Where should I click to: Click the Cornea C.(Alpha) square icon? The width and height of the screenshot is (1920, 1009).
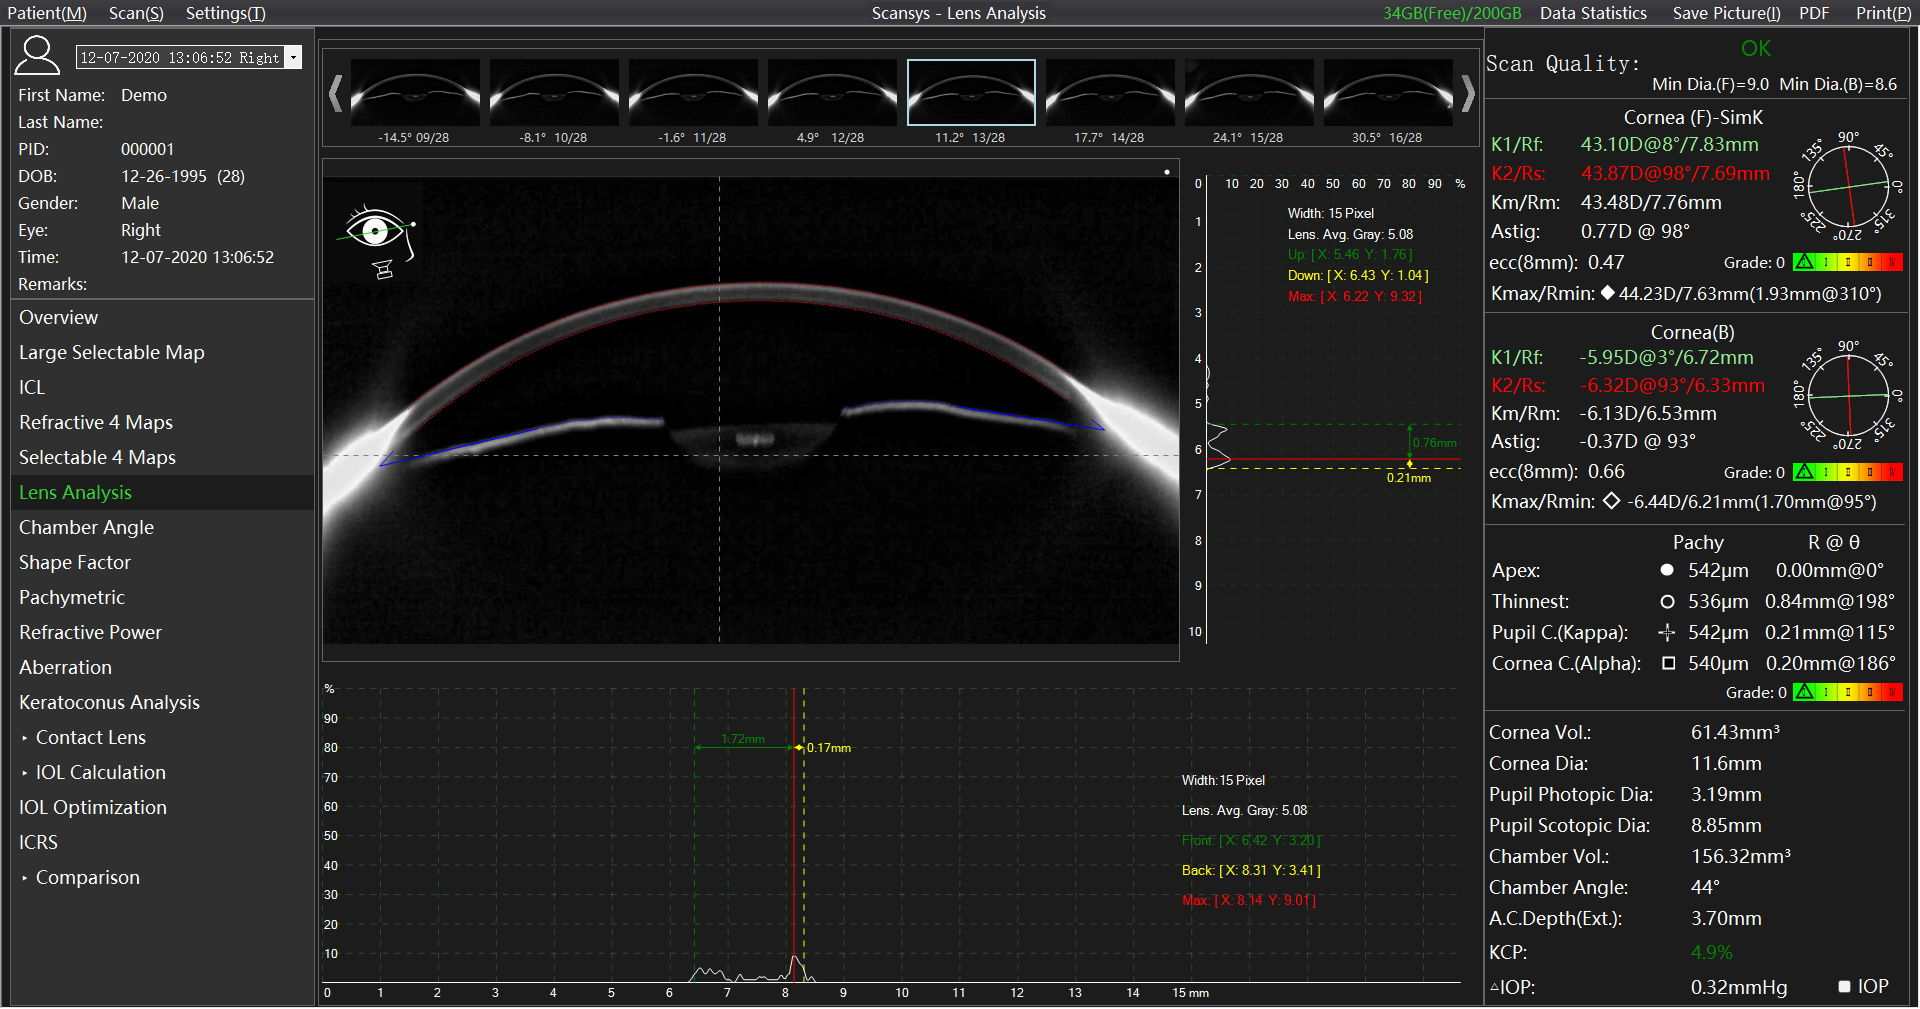coord(1668,663)
